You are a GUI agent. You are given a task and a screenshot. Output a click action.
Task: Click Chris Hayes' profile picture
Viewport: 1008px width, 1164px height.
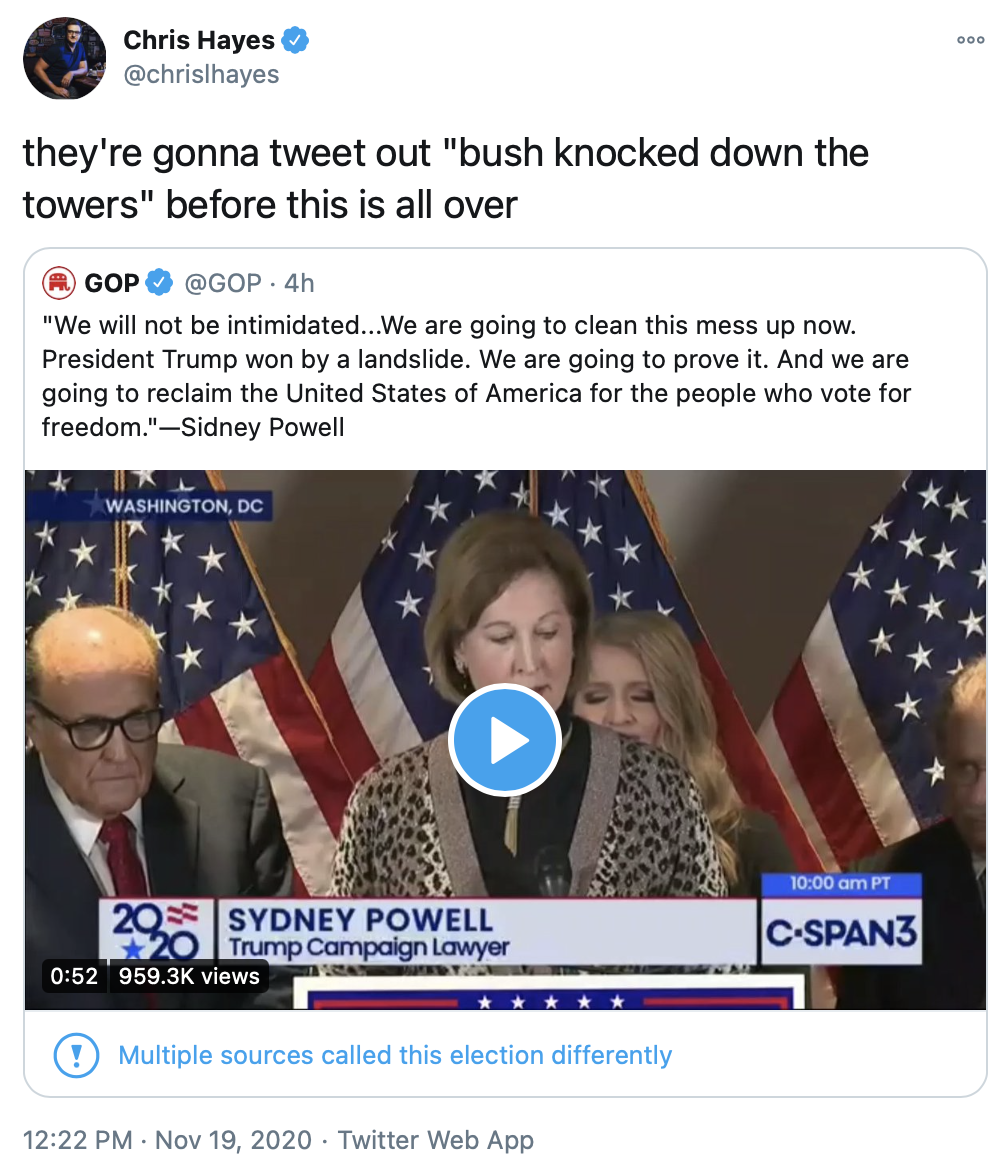[x=65, y=58]
